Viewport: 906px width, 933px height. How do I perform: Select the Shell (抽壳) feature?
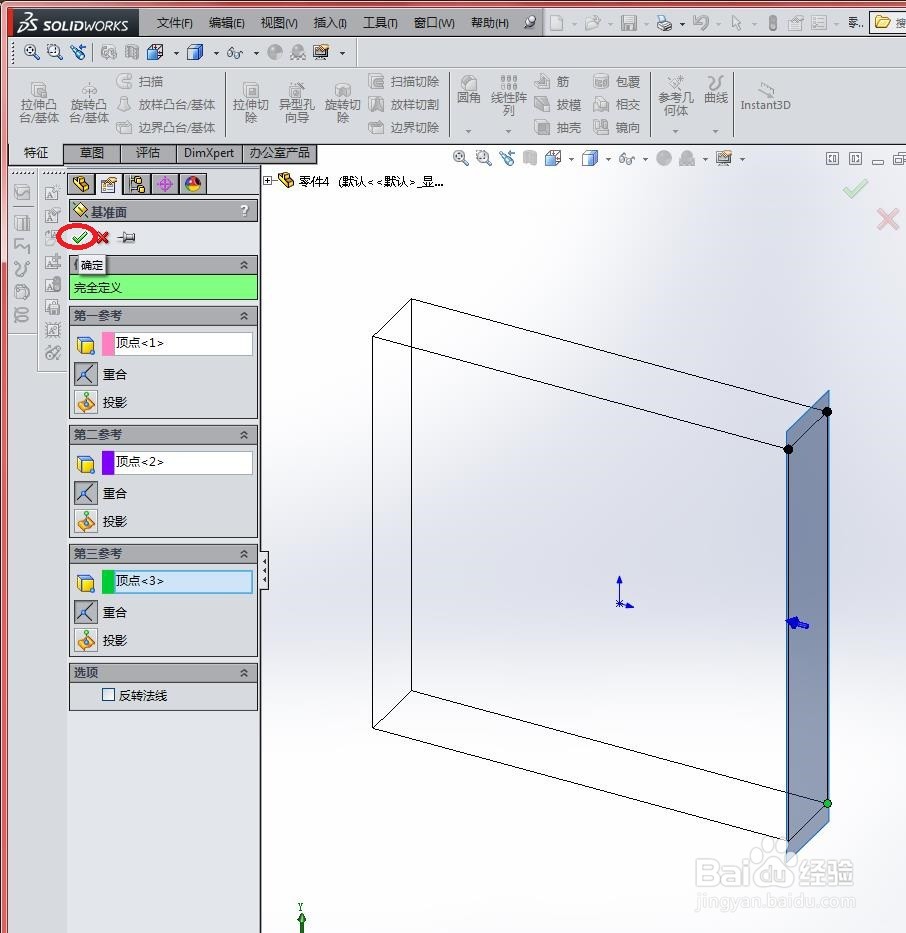tap(557, 127)
